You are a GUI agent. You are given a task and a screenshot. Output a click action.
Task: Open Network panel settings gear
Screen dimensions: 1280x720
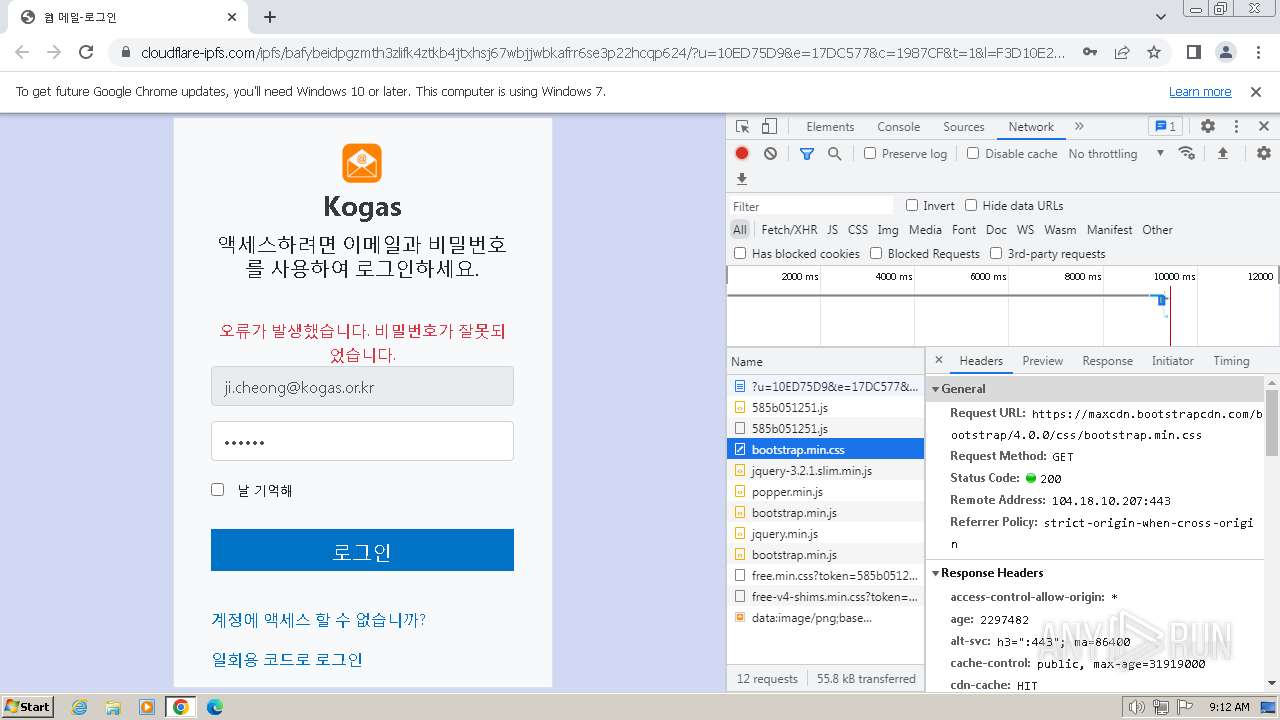click(x=1264, y=154)
